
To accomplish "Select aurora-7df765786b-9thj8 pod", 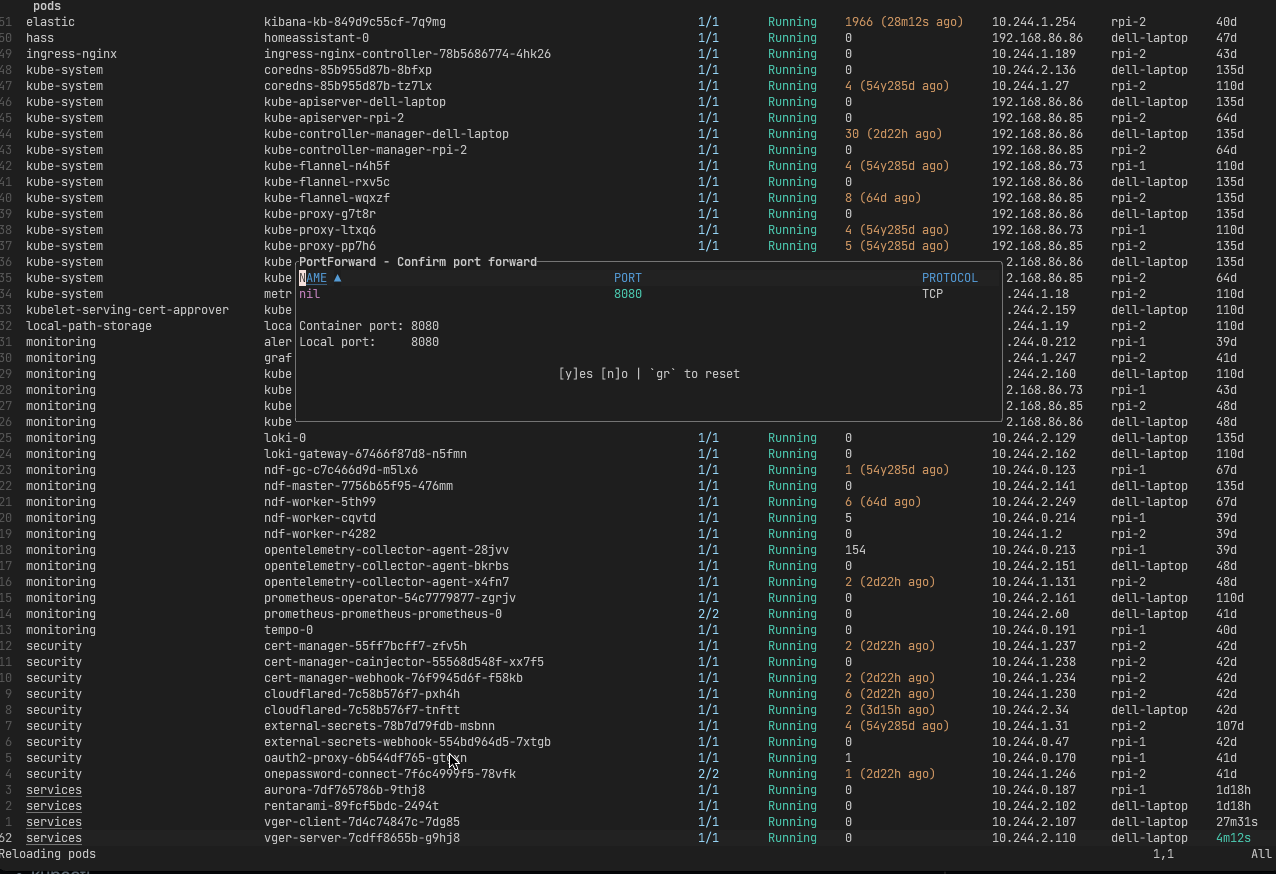I will click(x=344, y=790).
